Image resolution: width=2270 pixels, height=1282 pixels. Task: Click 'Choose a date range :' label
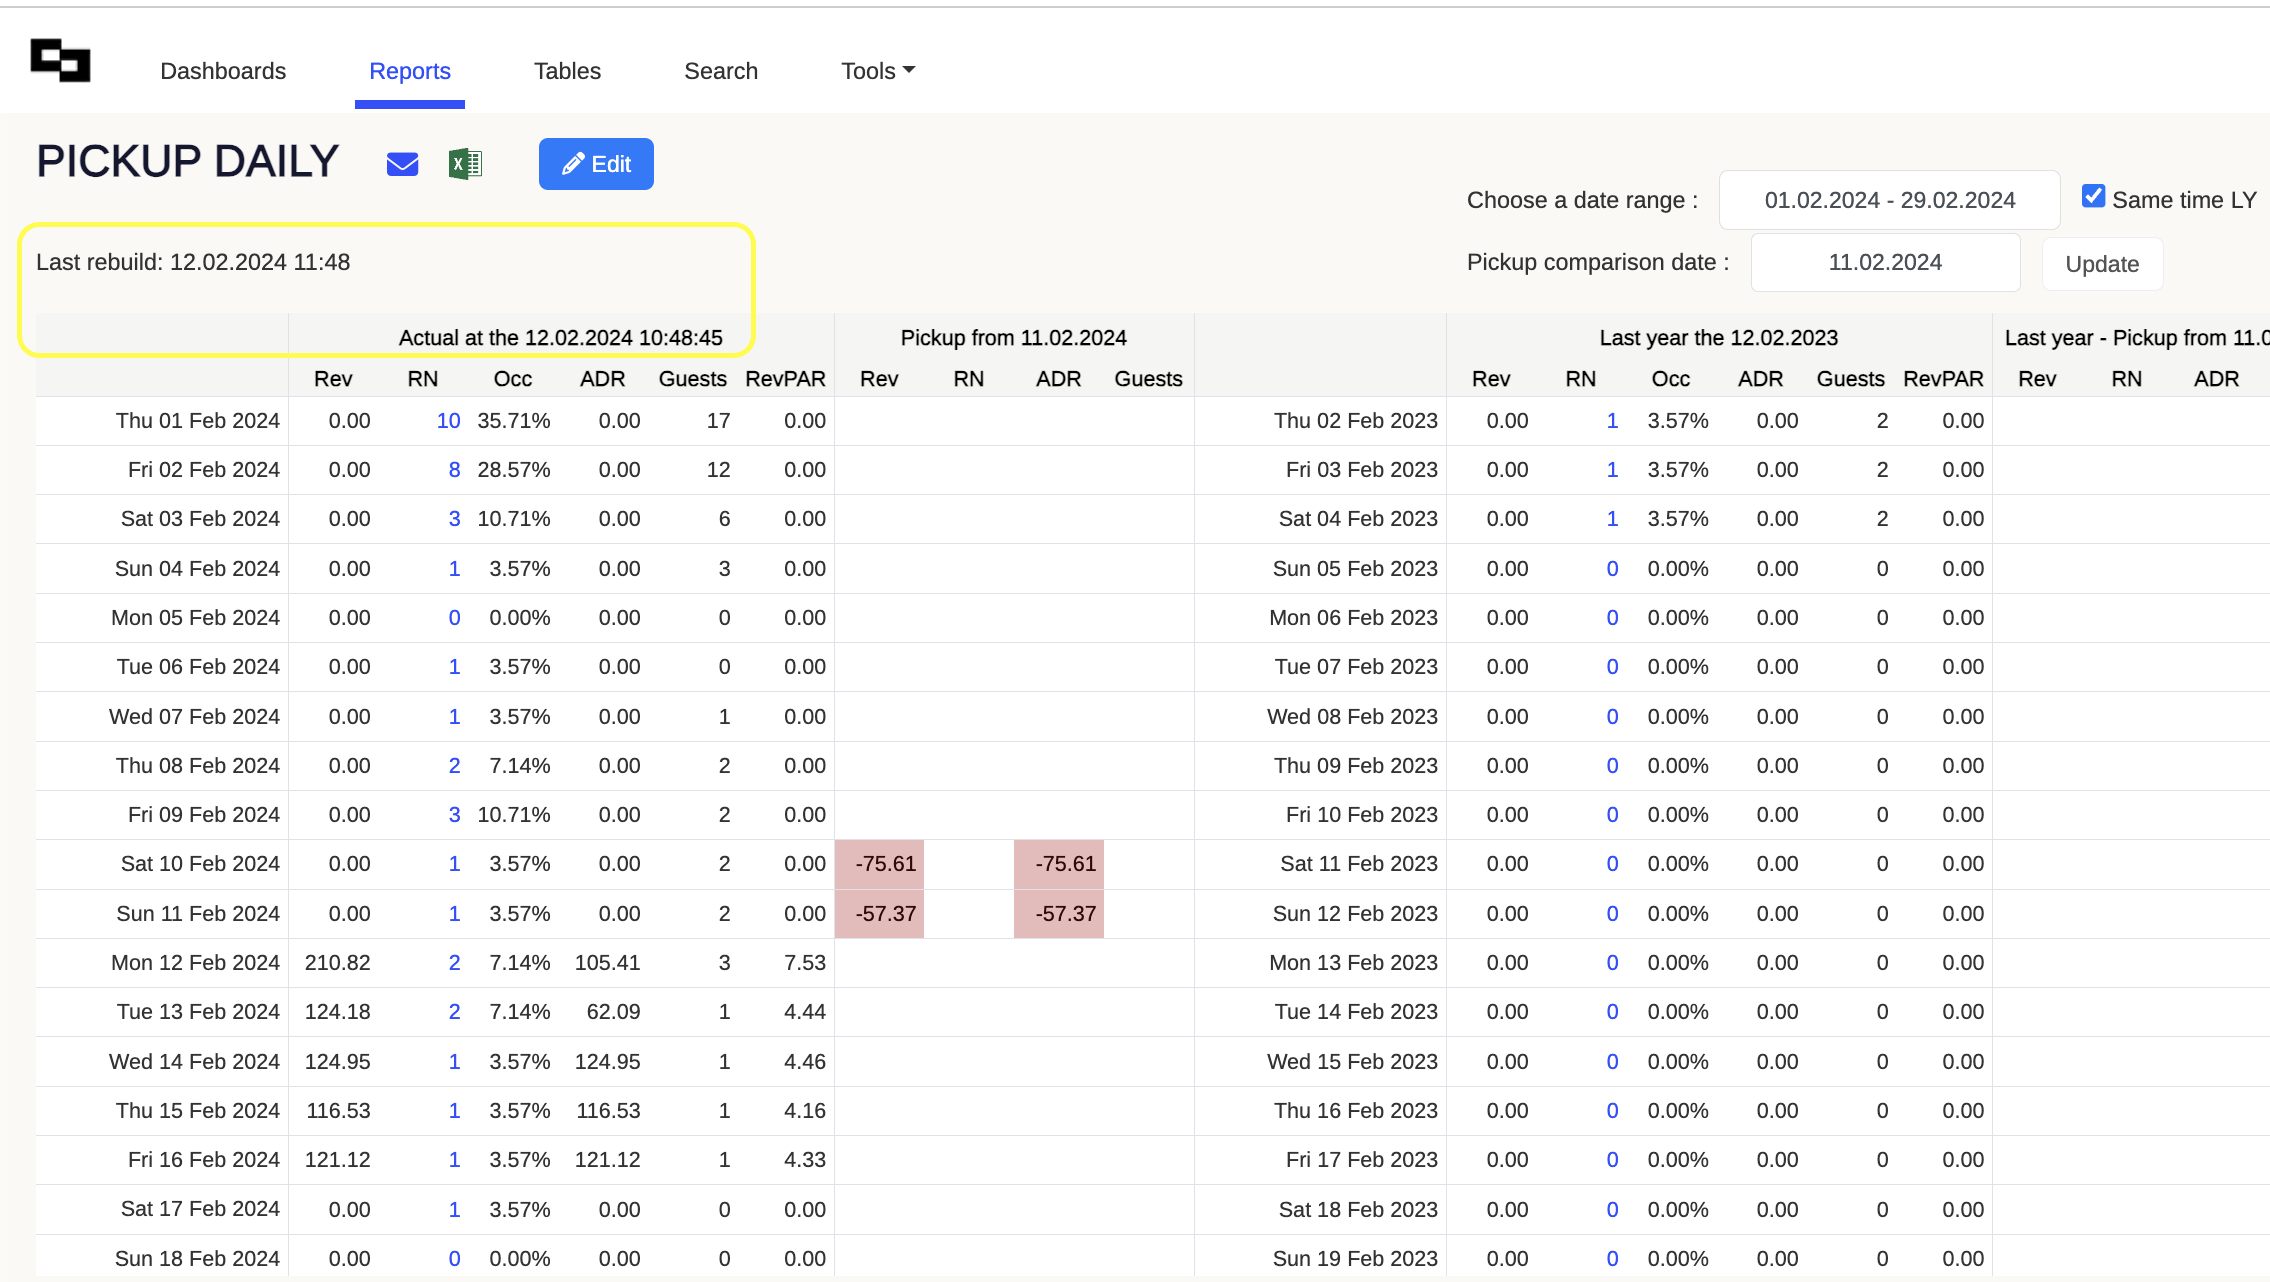pyautogui.click(x=1583, y=200)
